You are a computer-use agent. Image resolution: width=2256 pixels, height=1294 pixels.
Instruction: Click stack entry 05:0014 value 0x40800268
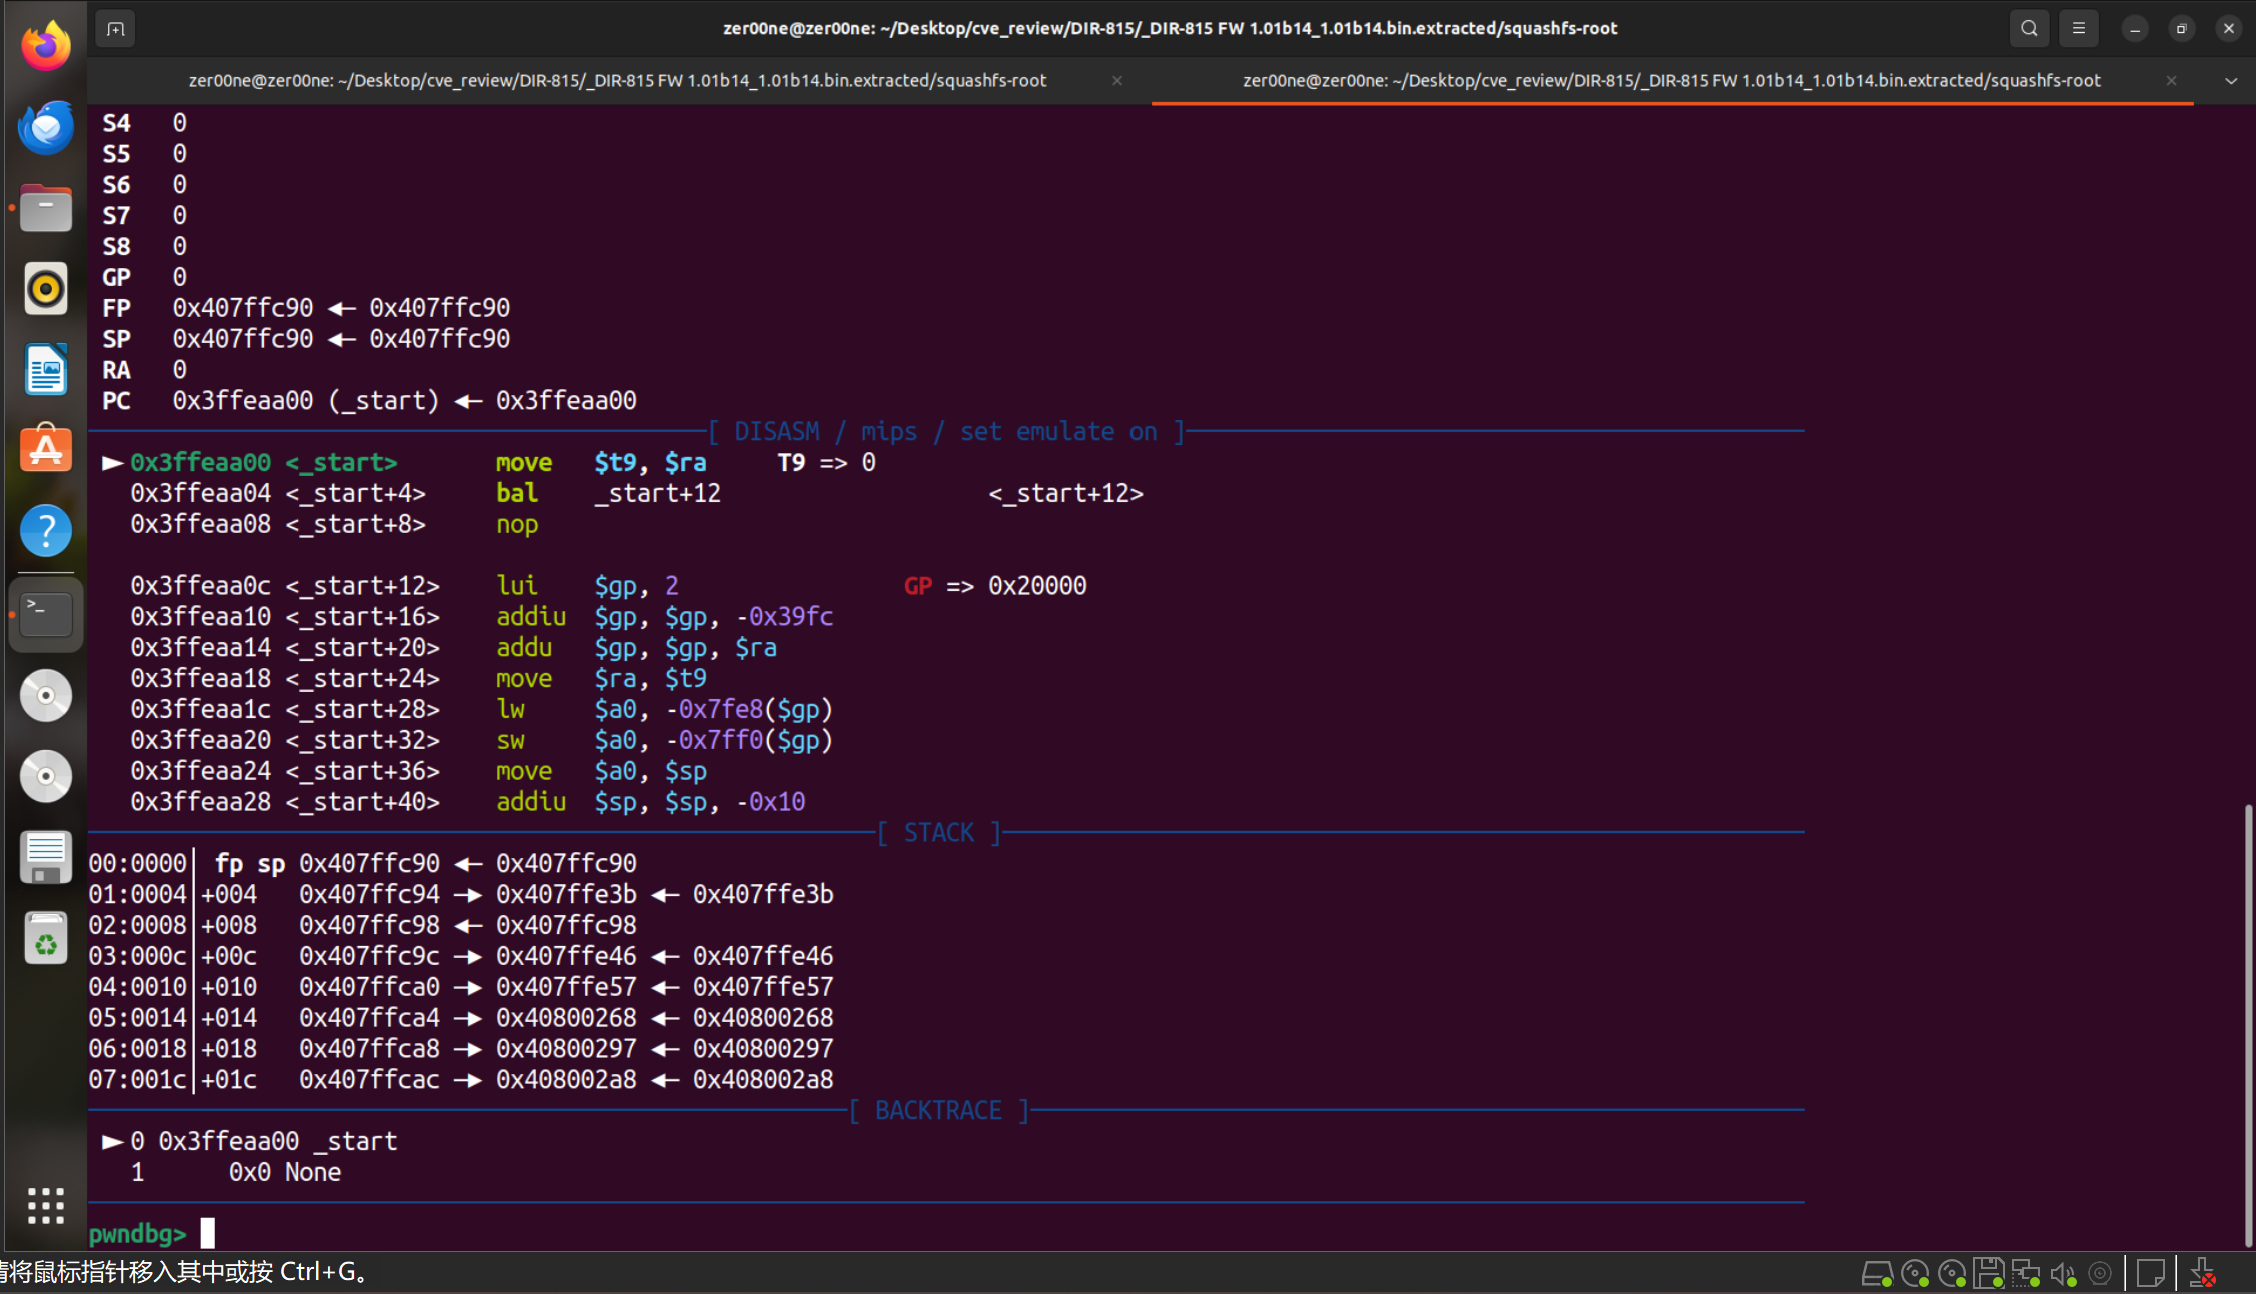tap(566, 1018)
